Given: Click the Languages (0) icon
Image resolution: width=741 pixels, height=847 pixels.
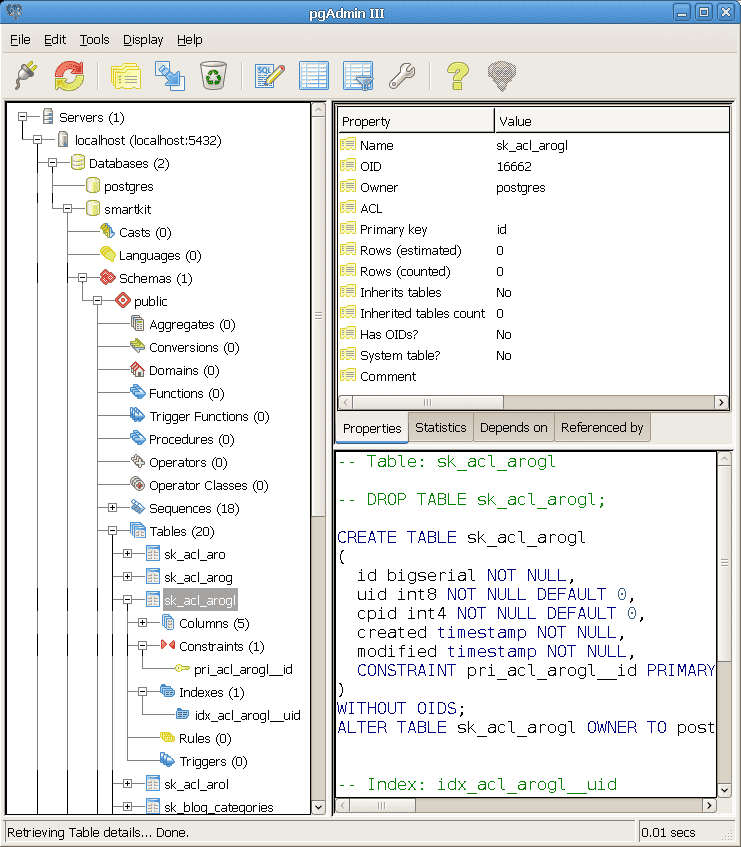Looking at the screenshot, I should (107, 254).
